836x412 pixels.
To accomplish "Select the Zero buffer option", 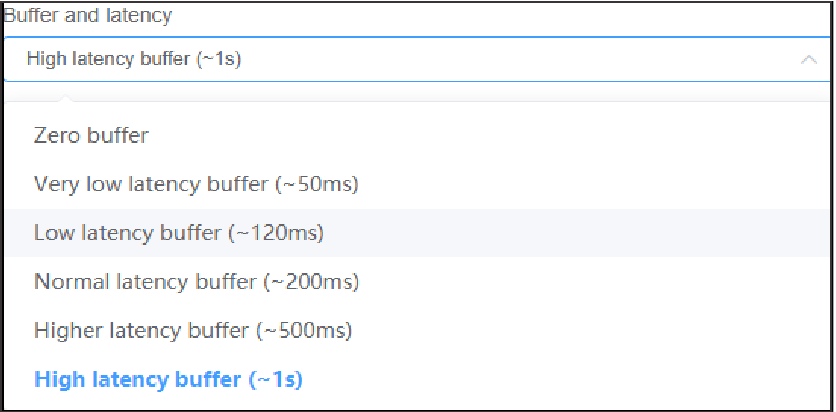I will pyautogui.click(x=91, y=135).
